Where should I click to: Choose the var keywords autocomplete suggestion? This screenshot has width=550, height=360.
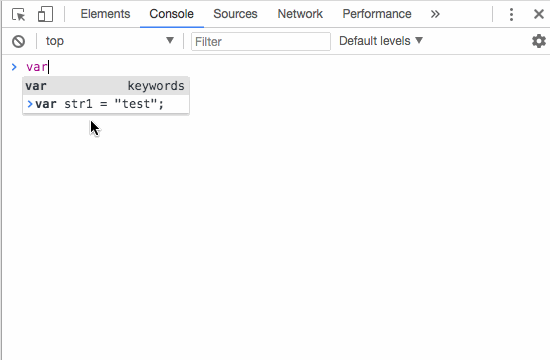coord(106,86)
